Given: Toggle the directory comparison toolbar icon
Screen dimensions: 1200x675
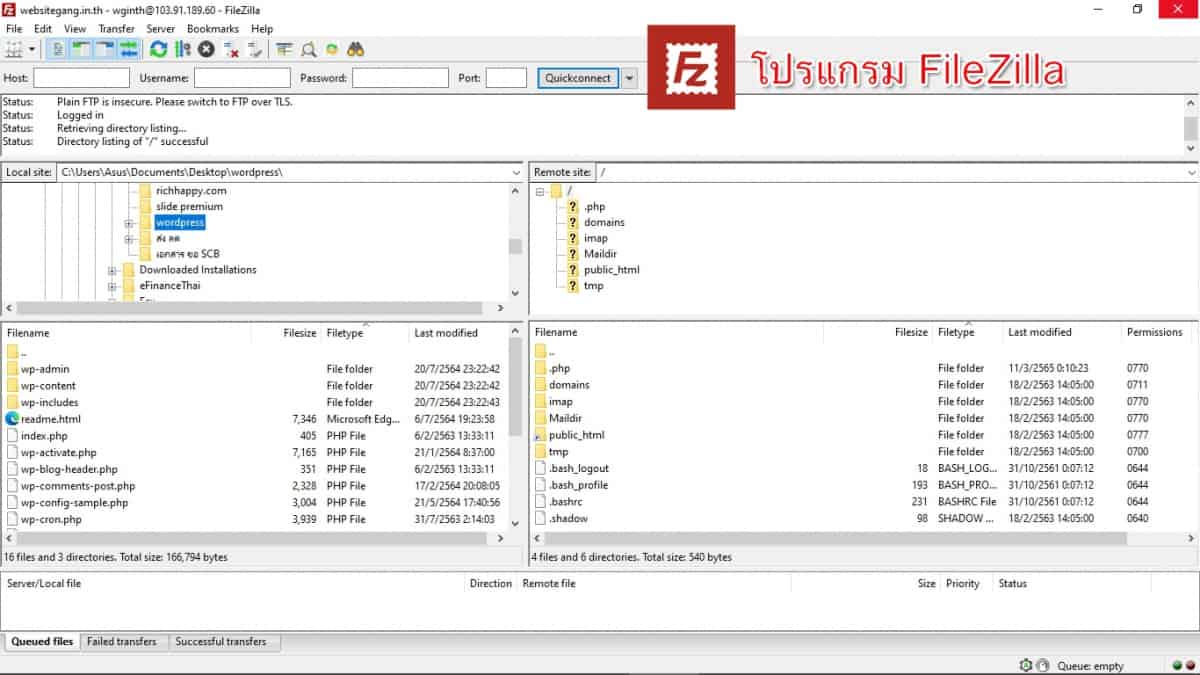Looking at the screenshot, I should [285, 49].
